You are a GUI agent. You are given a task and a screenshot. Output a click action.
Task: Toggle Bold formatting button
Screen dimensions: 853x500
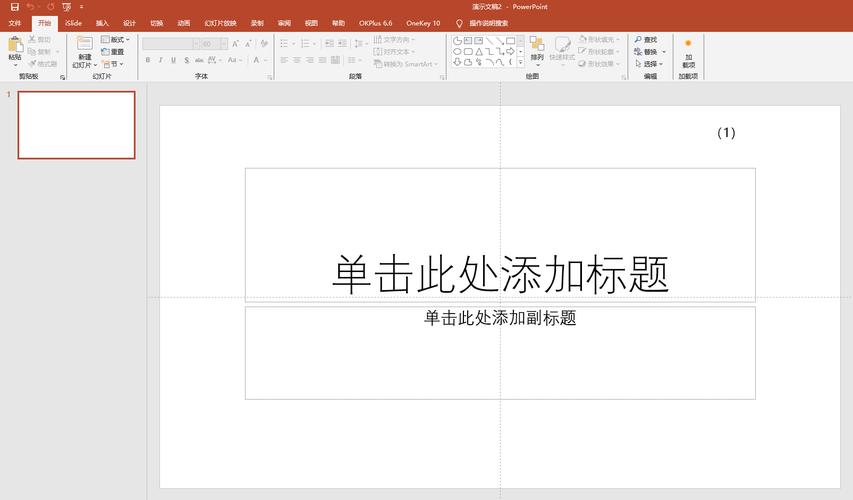[x=148, y=61]
